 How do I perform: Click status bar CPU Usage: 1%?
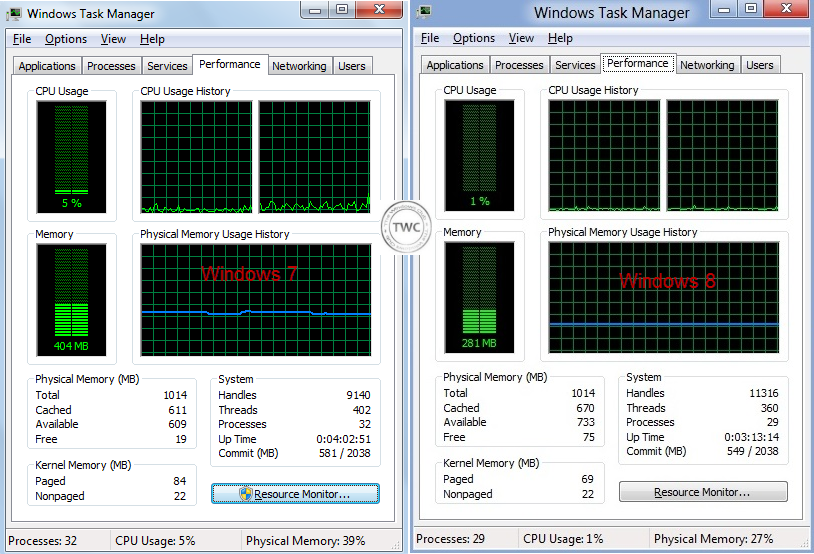point(563,539)
